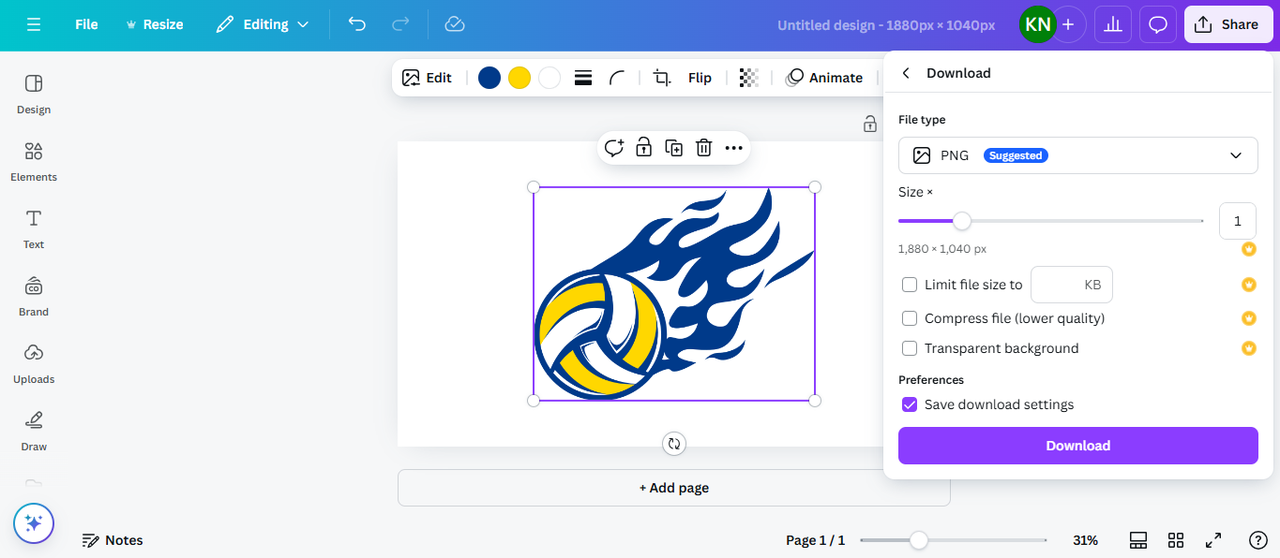This screenshot has height=558, width=1280.
Task: Click the Animate button
Action: (825, 78)
